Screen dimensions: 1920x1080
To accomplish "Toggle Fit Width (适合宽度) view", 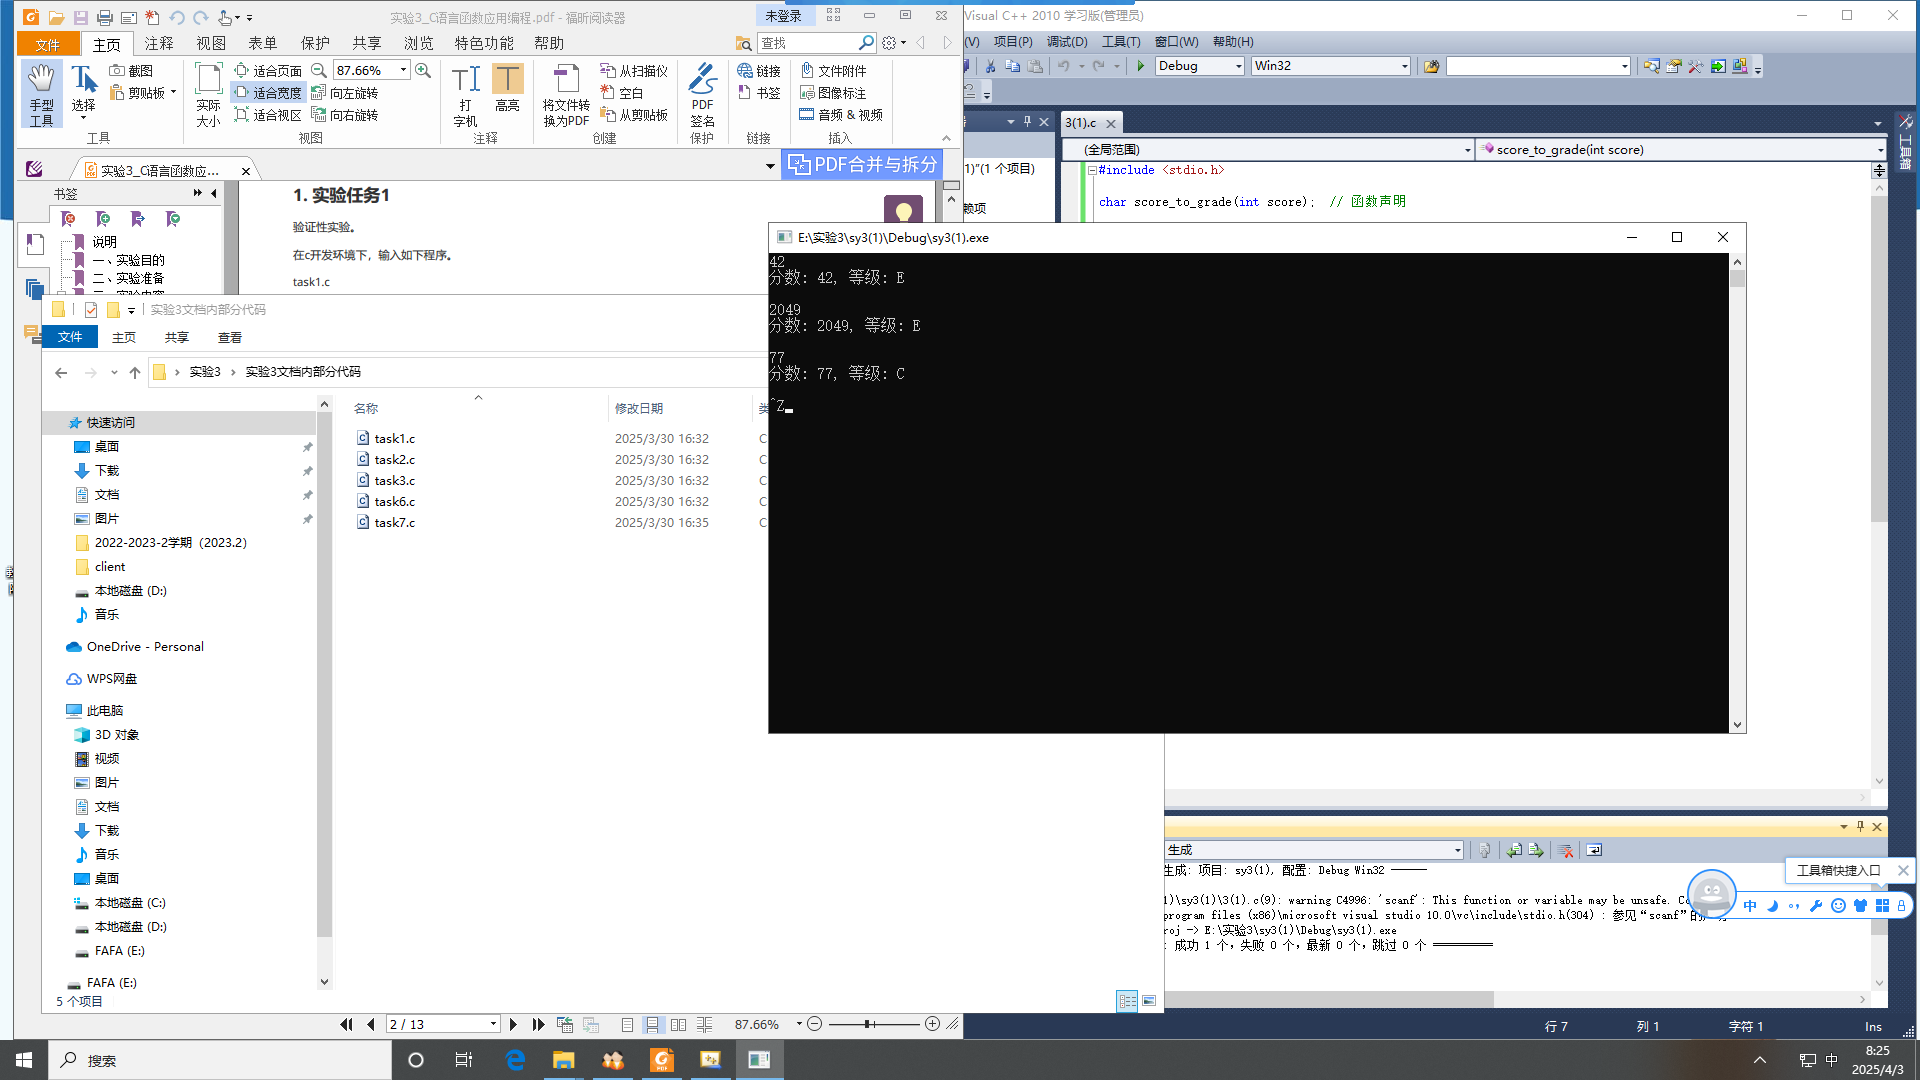I will coord(267,93).
